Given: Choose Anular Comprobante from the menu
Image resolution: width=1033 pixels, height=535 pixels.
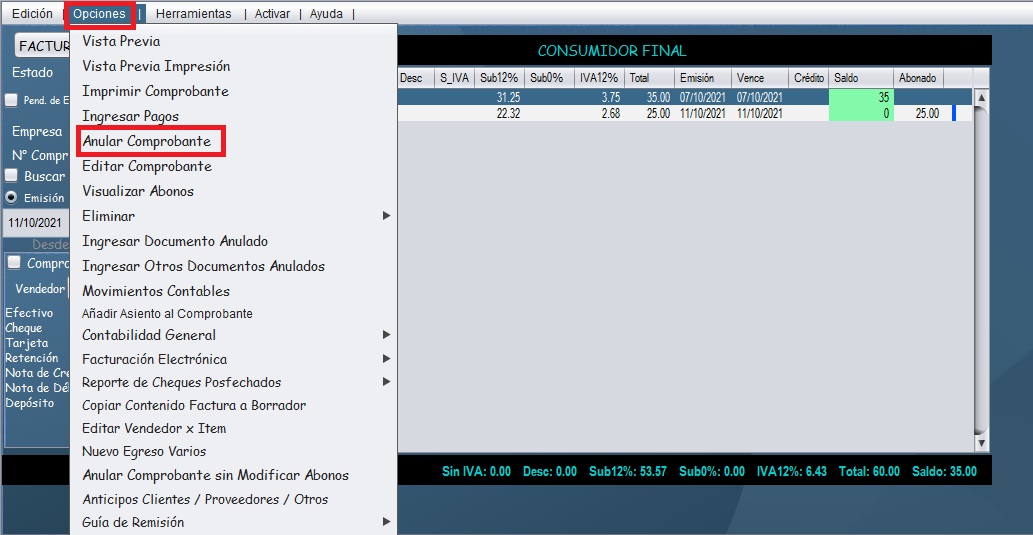Looking at the screenshot, I should (147, 141).
